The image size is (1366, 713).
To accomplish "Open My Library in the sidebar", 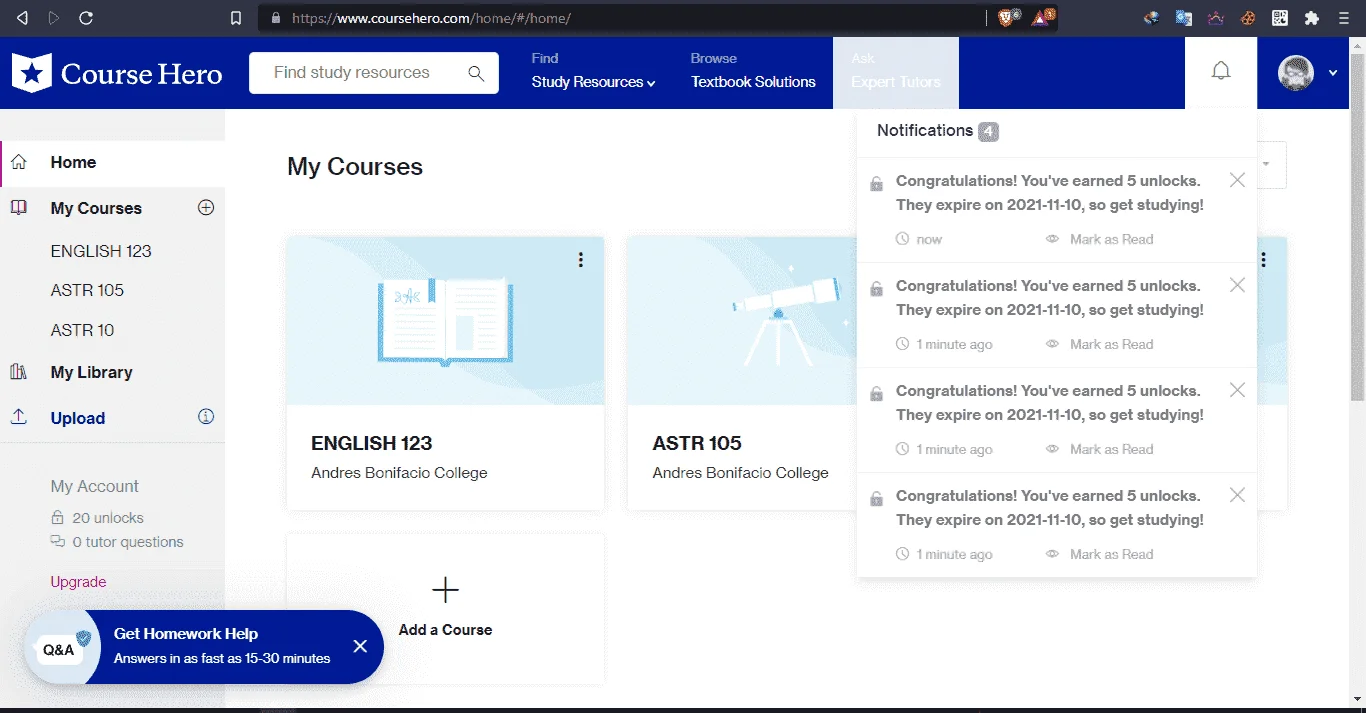I will click(x=91, y=372).
